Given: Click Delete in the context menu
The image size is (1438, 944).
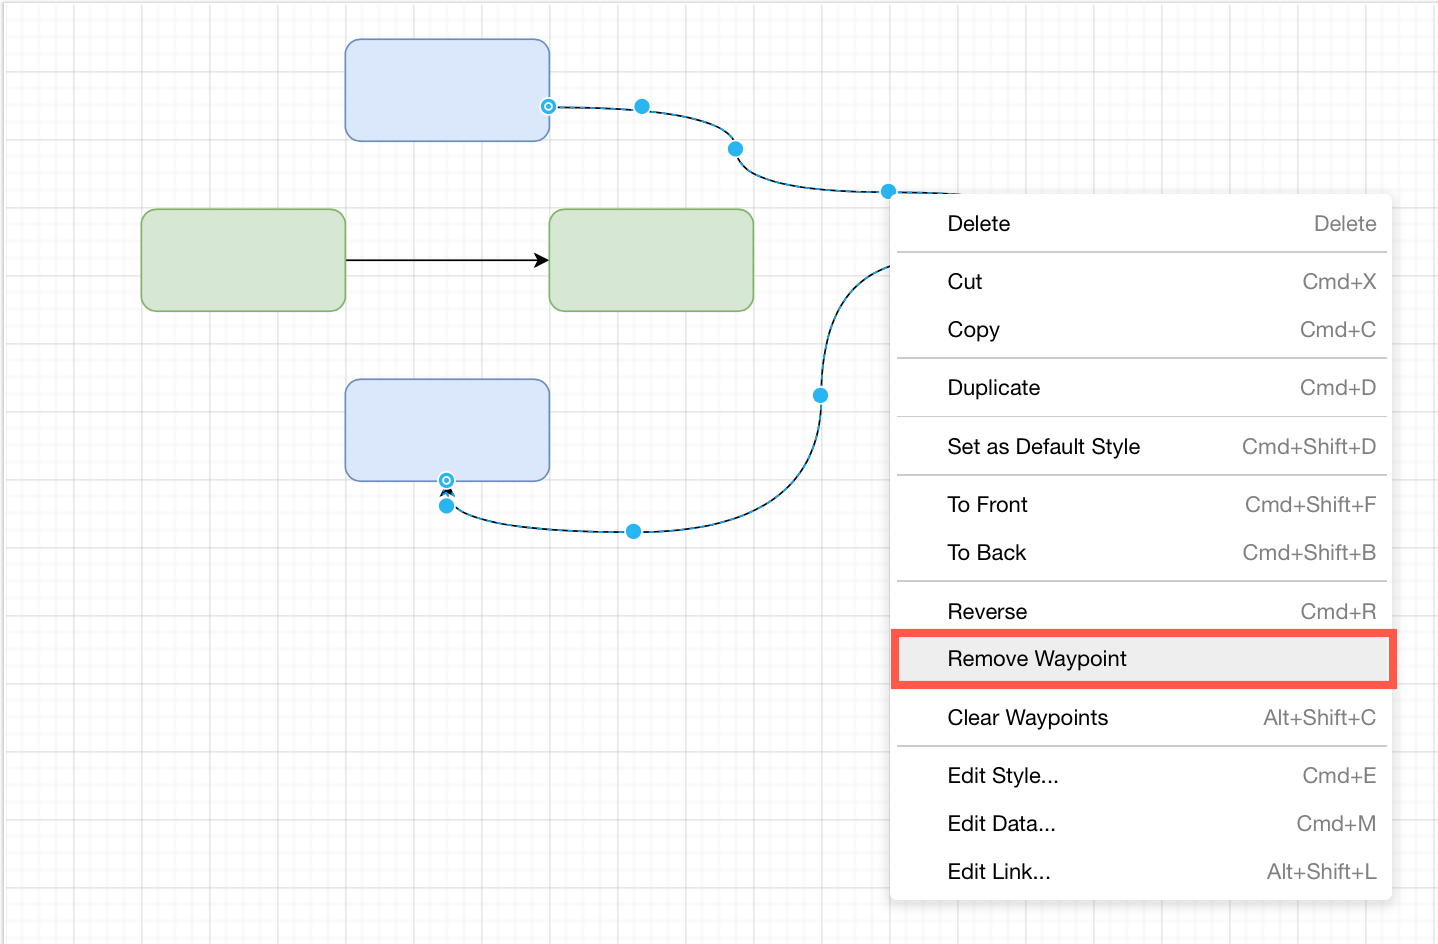Looking at the screenshot, I should [x=978, y=224].
